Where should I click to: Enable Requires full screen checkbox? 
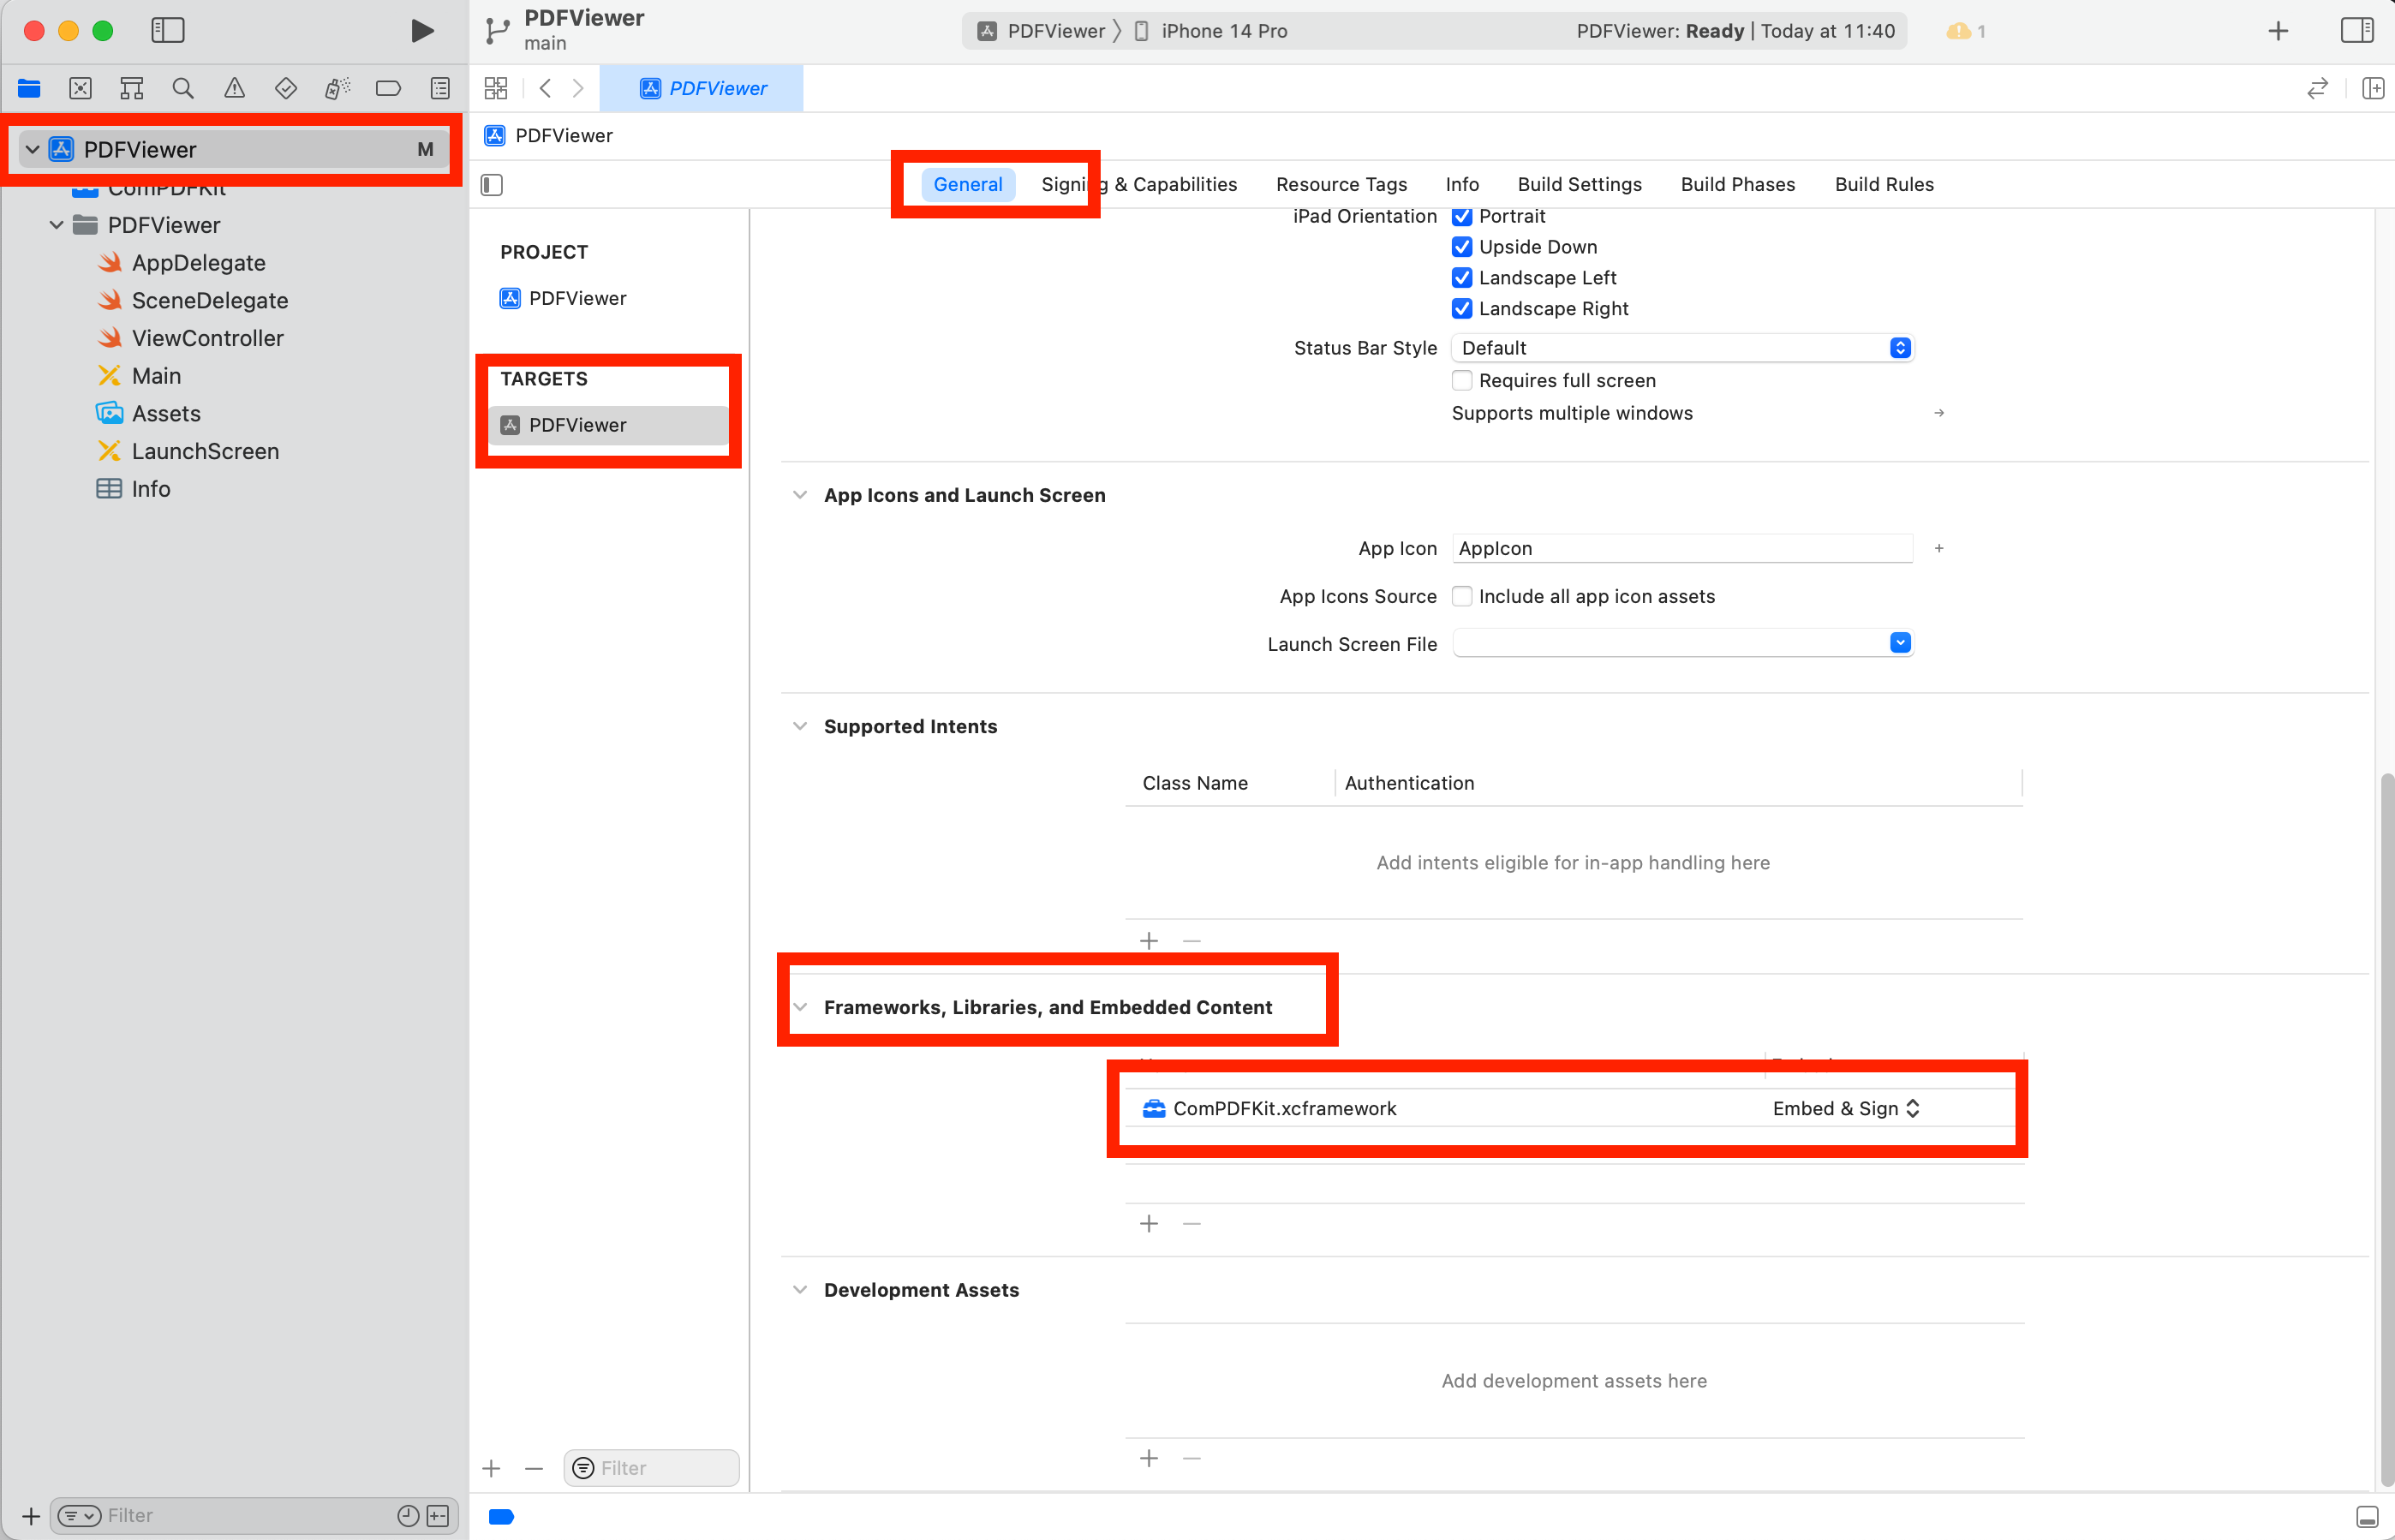pos(1461,380)
